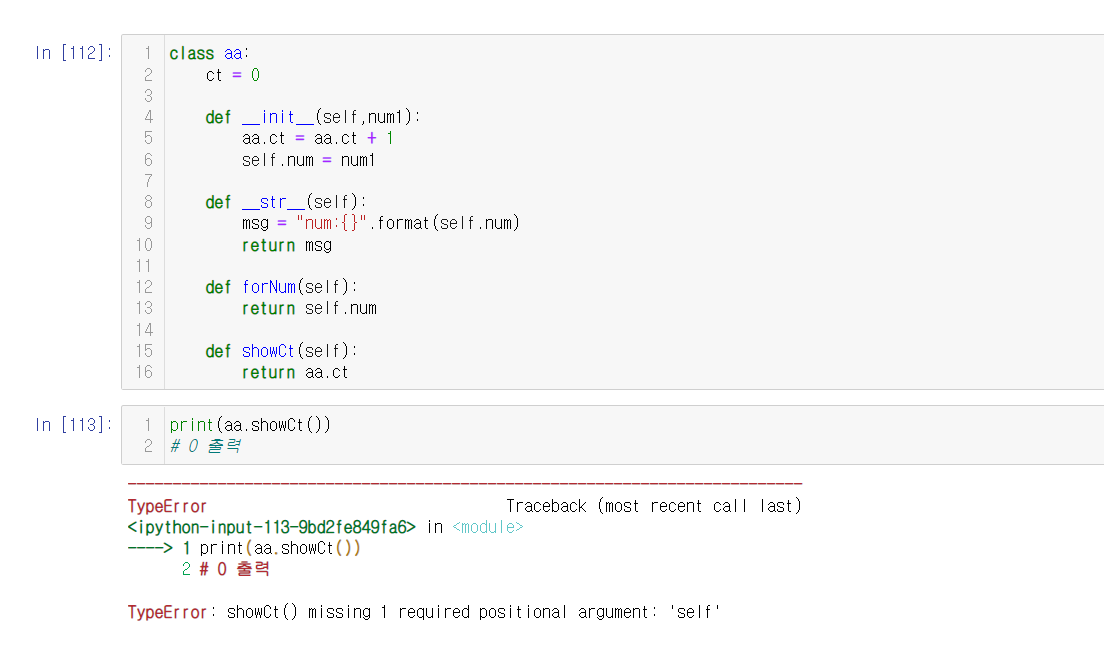The image size is (1104, 652).
Task: Click the '<ipython-input-113-9bd2fe849fa6>' text
Action: coord(272,527)
